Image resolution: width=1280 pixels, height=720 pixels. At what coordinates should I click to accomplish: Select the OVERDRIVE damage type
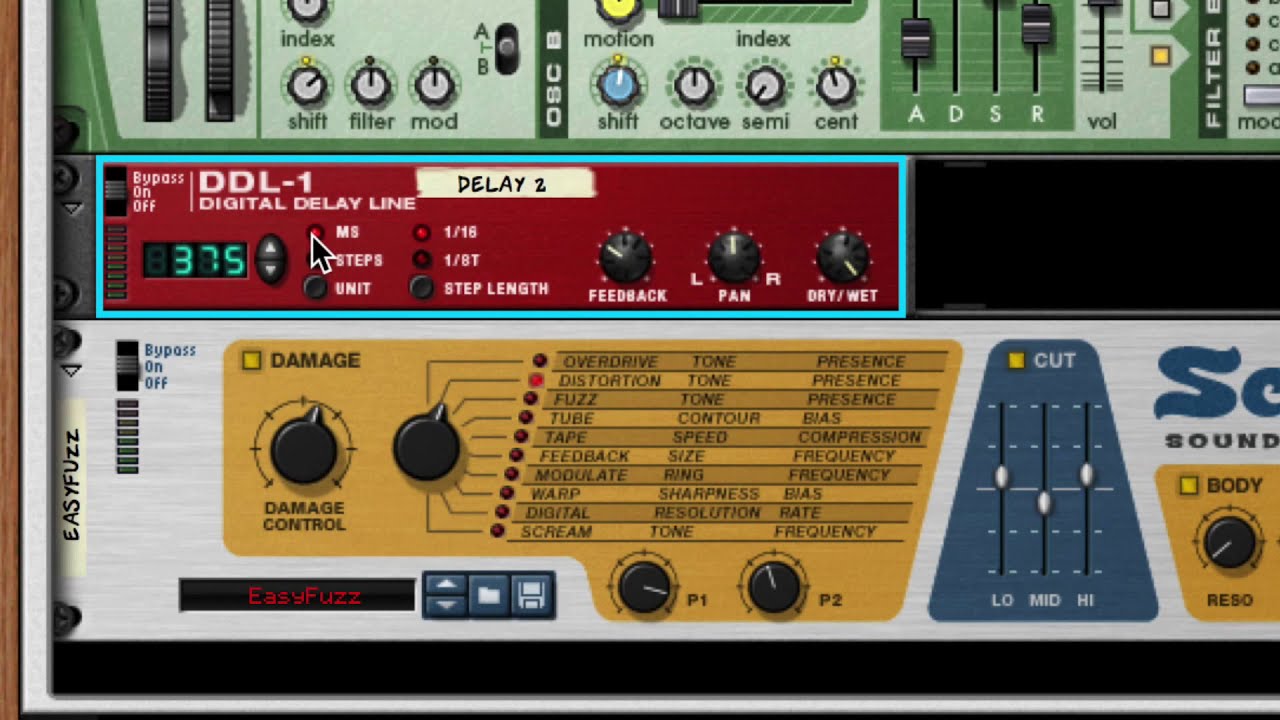coord(540,361)
